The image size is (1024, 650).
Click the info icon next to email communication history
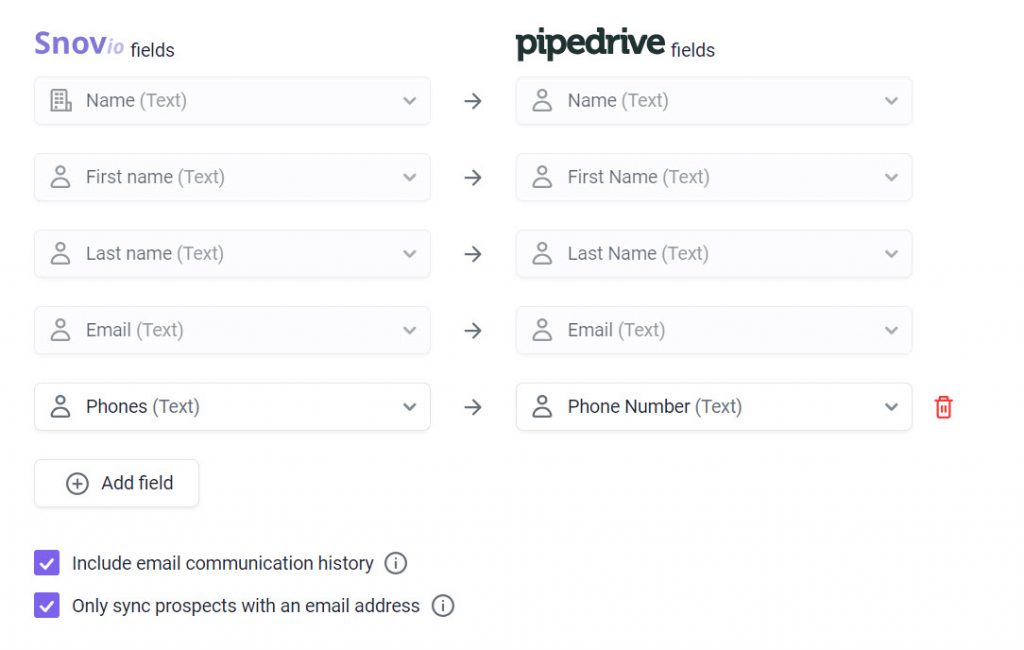click(x=396, y=563)
